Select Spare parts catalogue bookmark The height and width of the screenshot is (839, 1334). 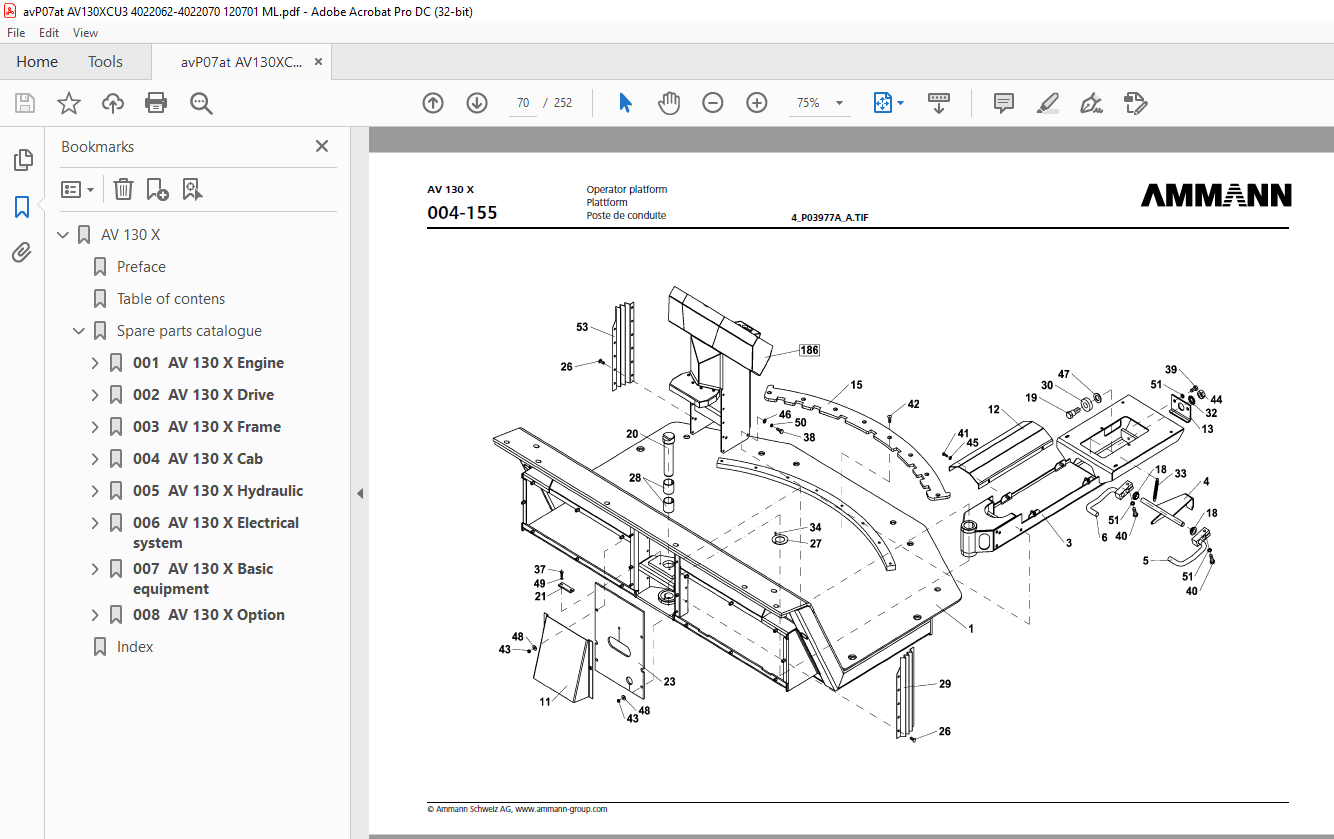coord(189,331)
